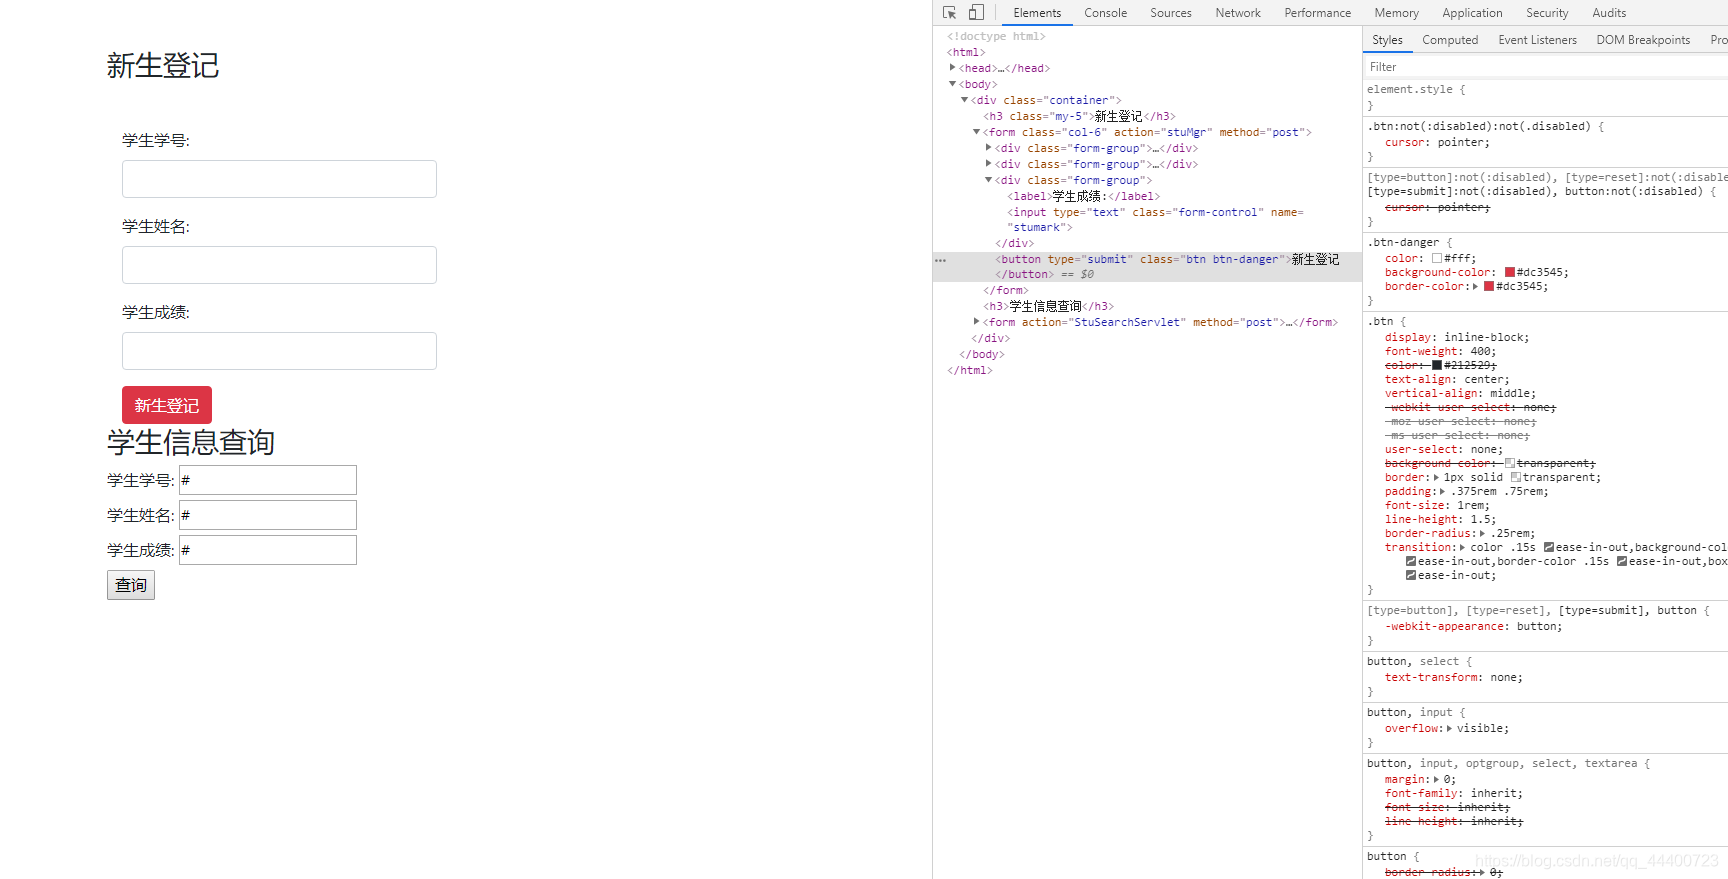Collapse the body node
1728x879 pixels.
[x=952, y=84]
